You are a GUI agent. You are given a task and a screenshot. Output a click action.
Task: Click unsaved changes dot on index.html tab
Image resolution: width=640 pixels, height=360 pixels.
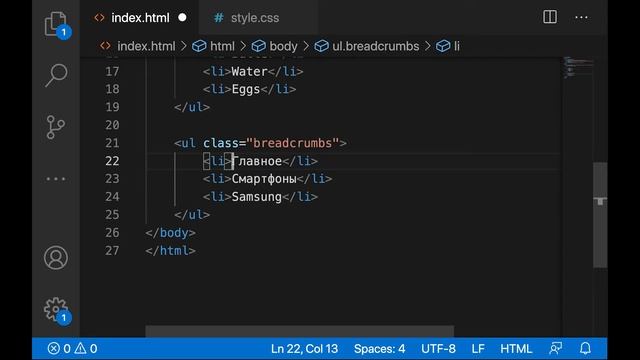(182, 18)
